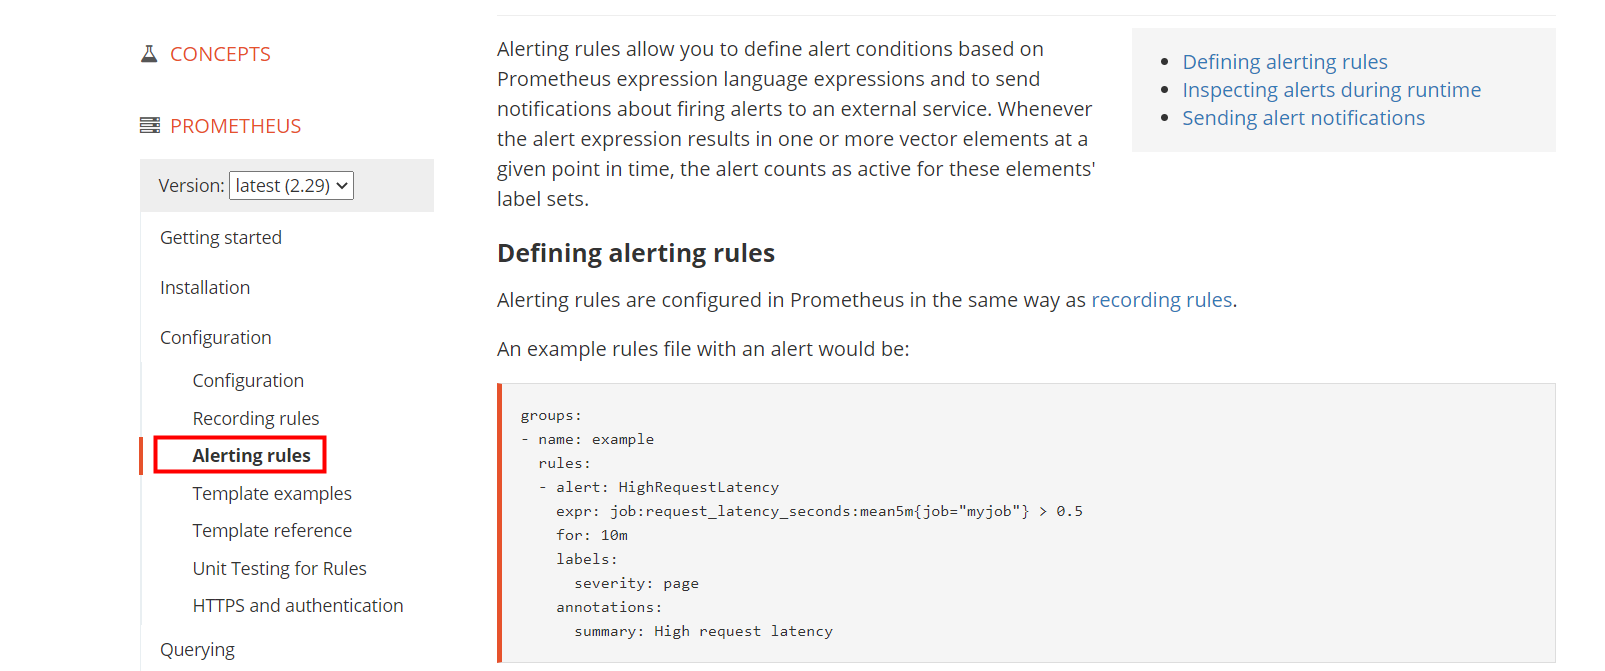Jump to Inspecting alerts during runtime

1331,90
